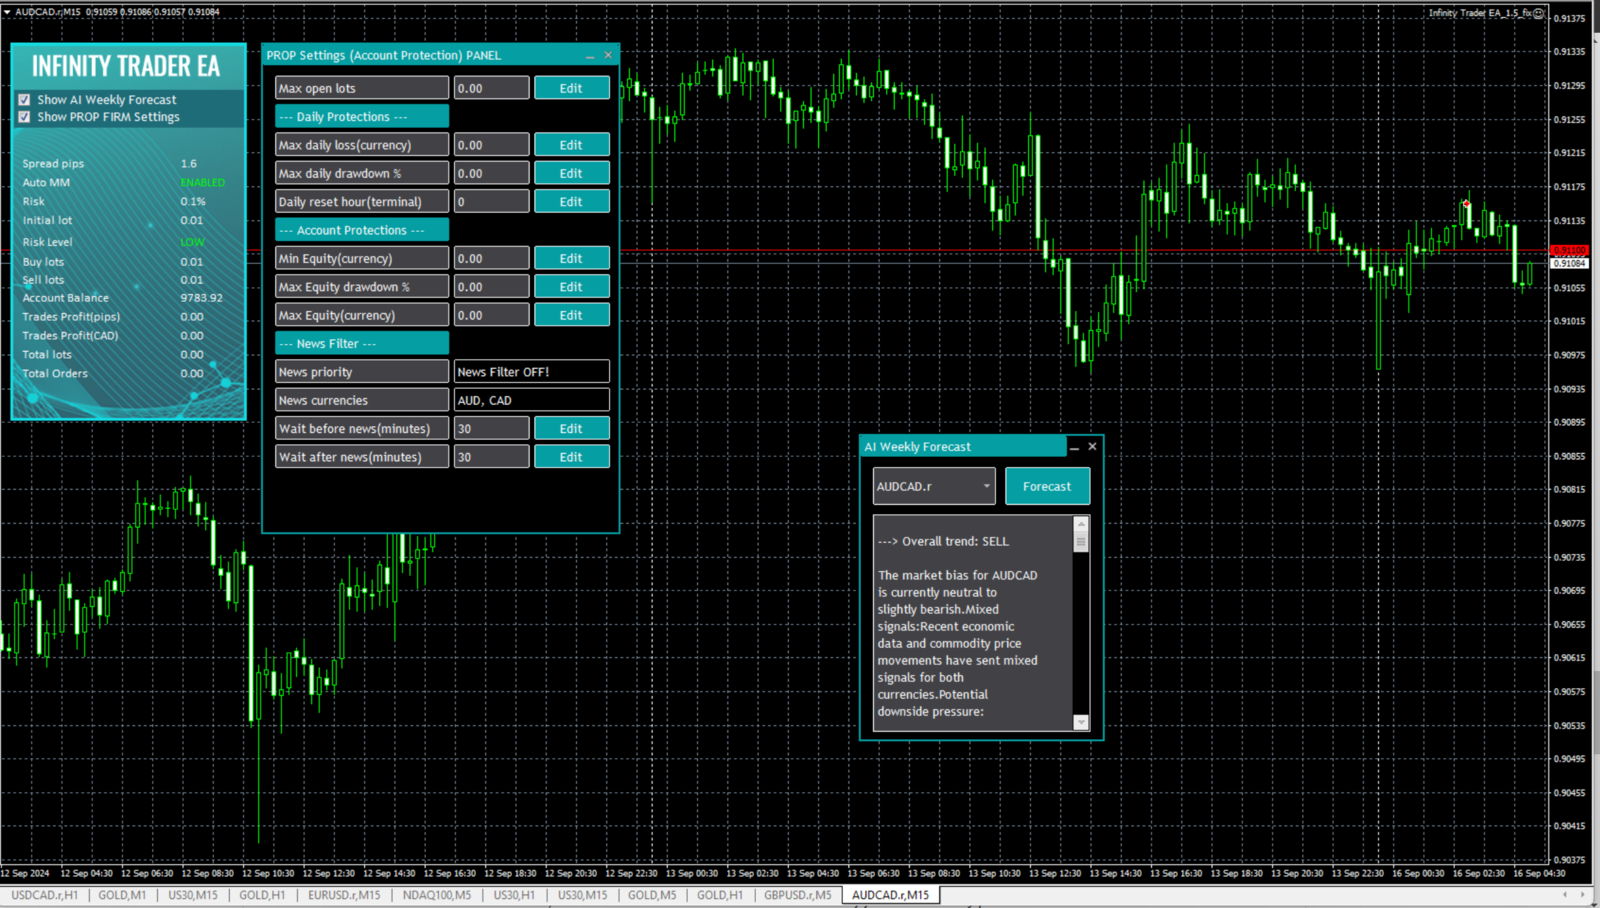Select the active AUDCAD.r,M15 chart tab
The width and height of the screenshot is (1600, 908).
point(890,895)
